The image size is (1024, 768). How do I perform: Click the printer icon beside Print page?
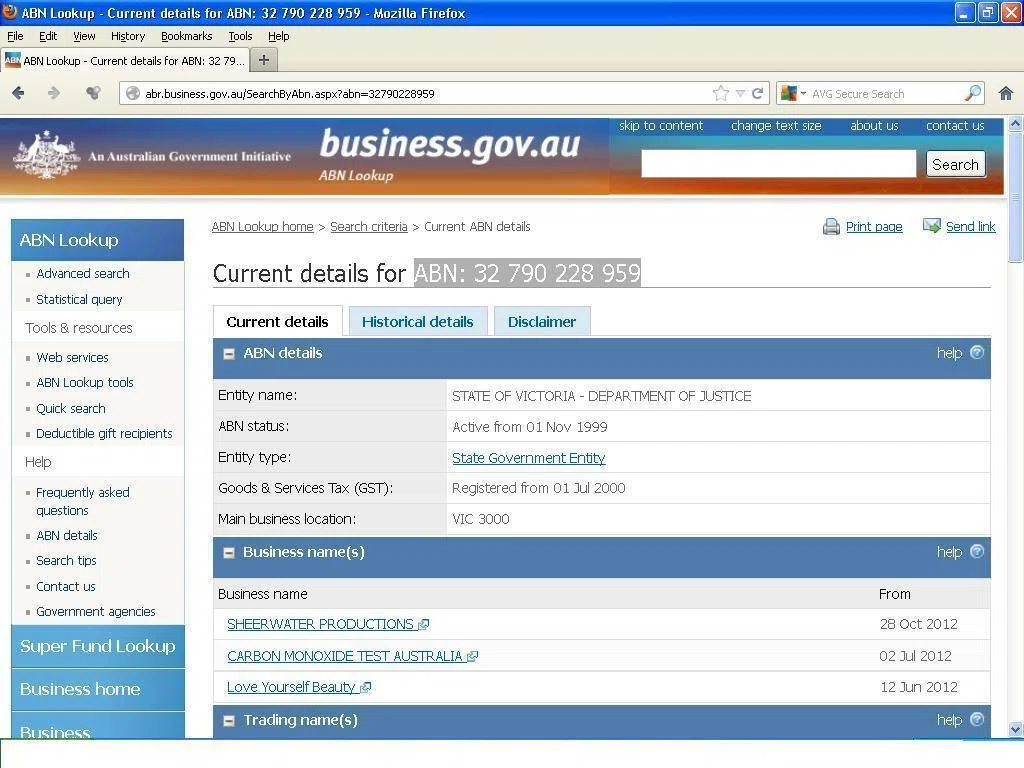click(831, 227)
